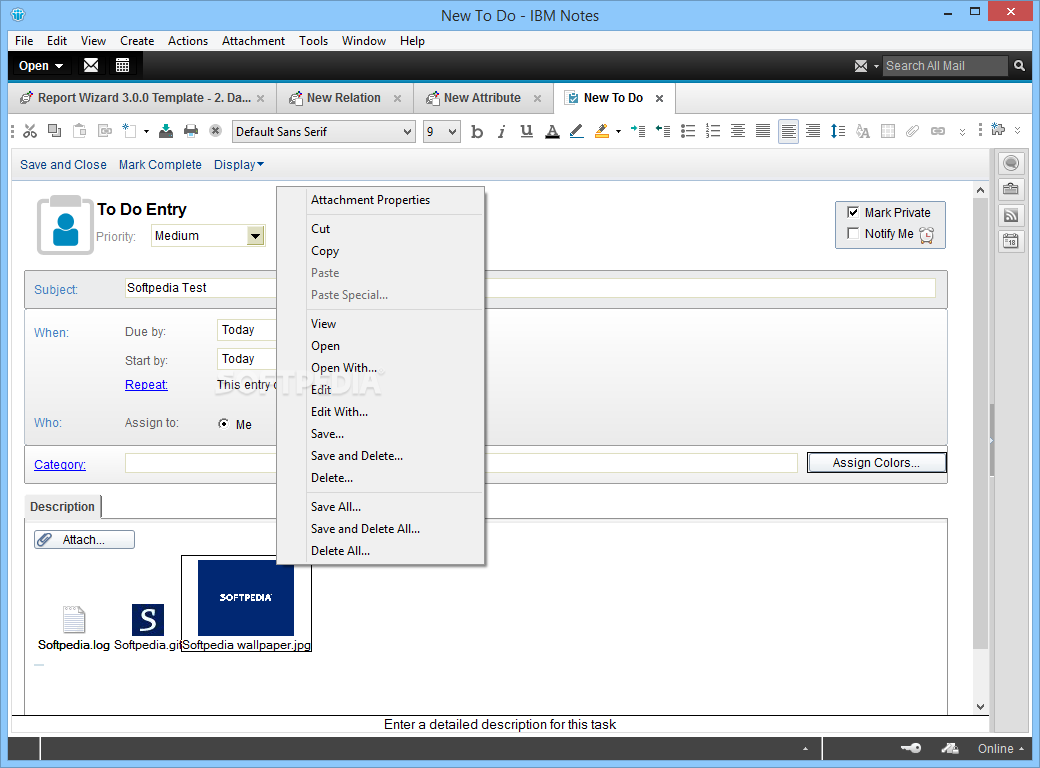Image resolution: width=1040 pixels, height=768 pixels.
Task: Click the security key status icon
Action: [911, 748]
